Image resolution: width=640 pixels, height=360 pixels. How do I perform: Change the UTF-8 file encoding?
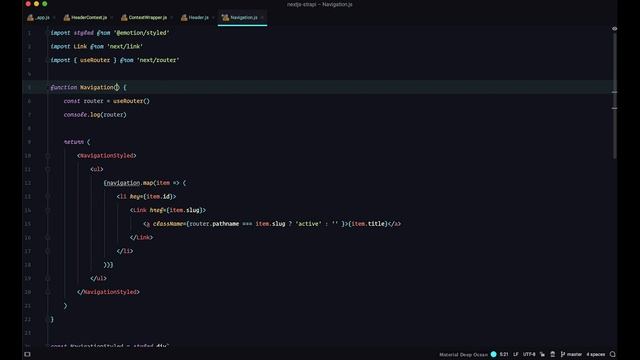tap(529, 354)
